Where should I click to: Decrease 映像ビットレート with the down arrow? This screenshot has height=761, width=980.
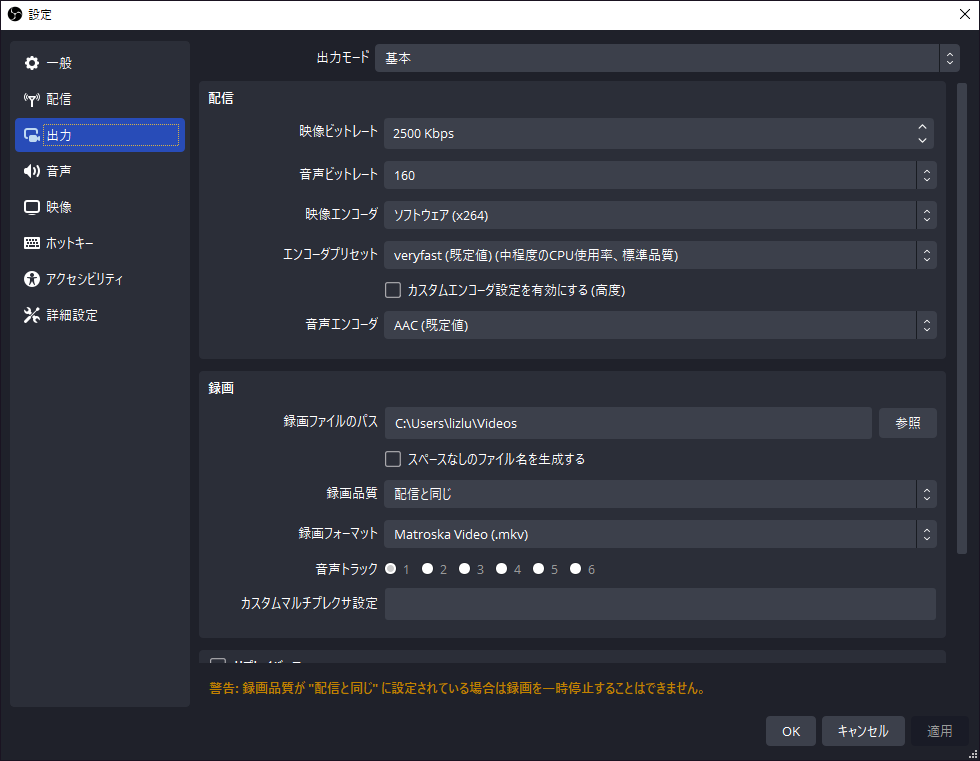(922, 141)
